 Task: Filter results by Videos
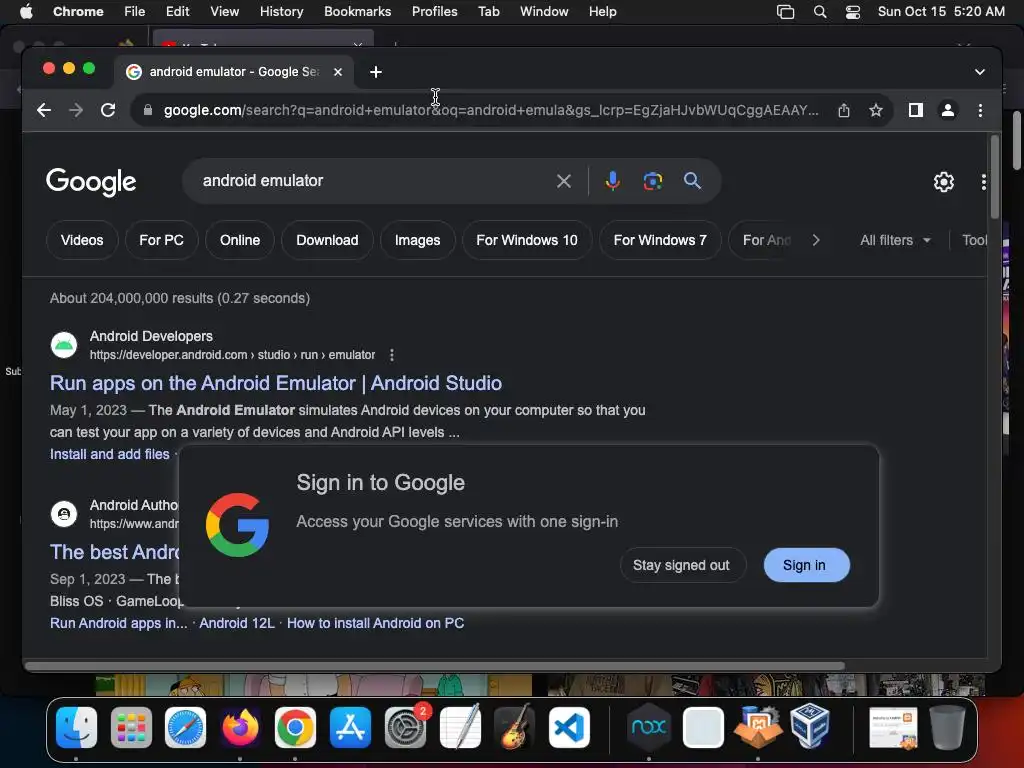point(82,240)
